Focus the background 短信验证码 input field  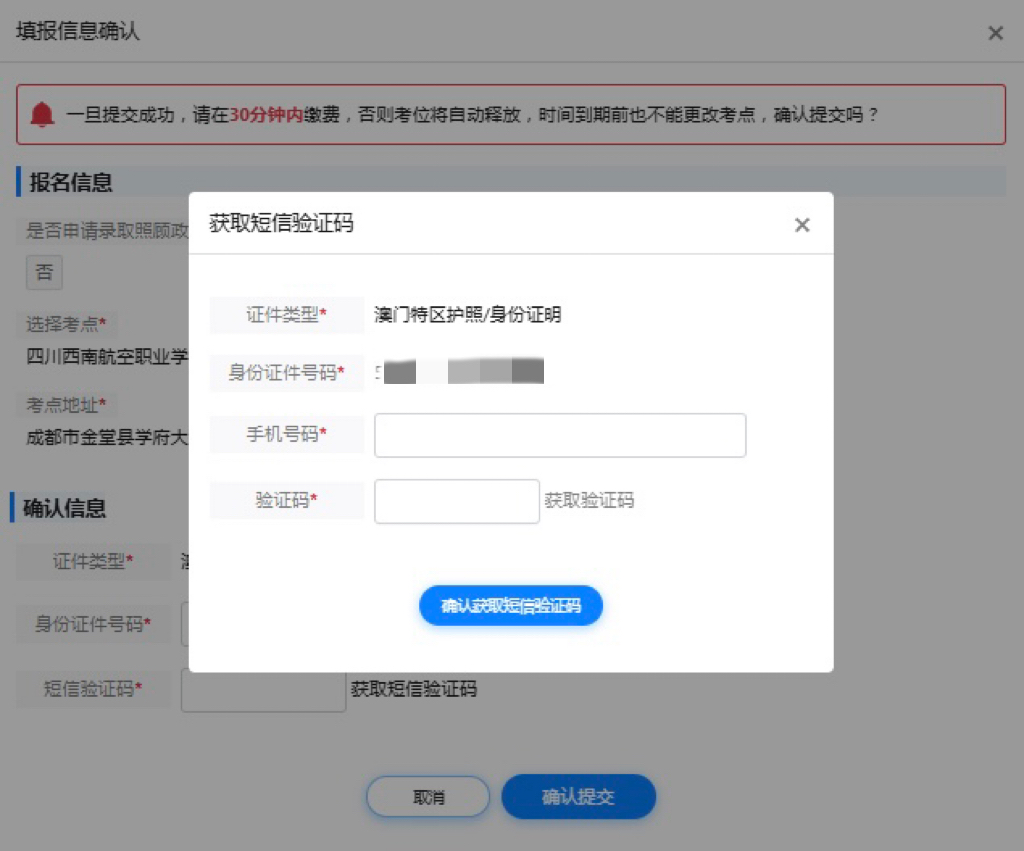263,690
